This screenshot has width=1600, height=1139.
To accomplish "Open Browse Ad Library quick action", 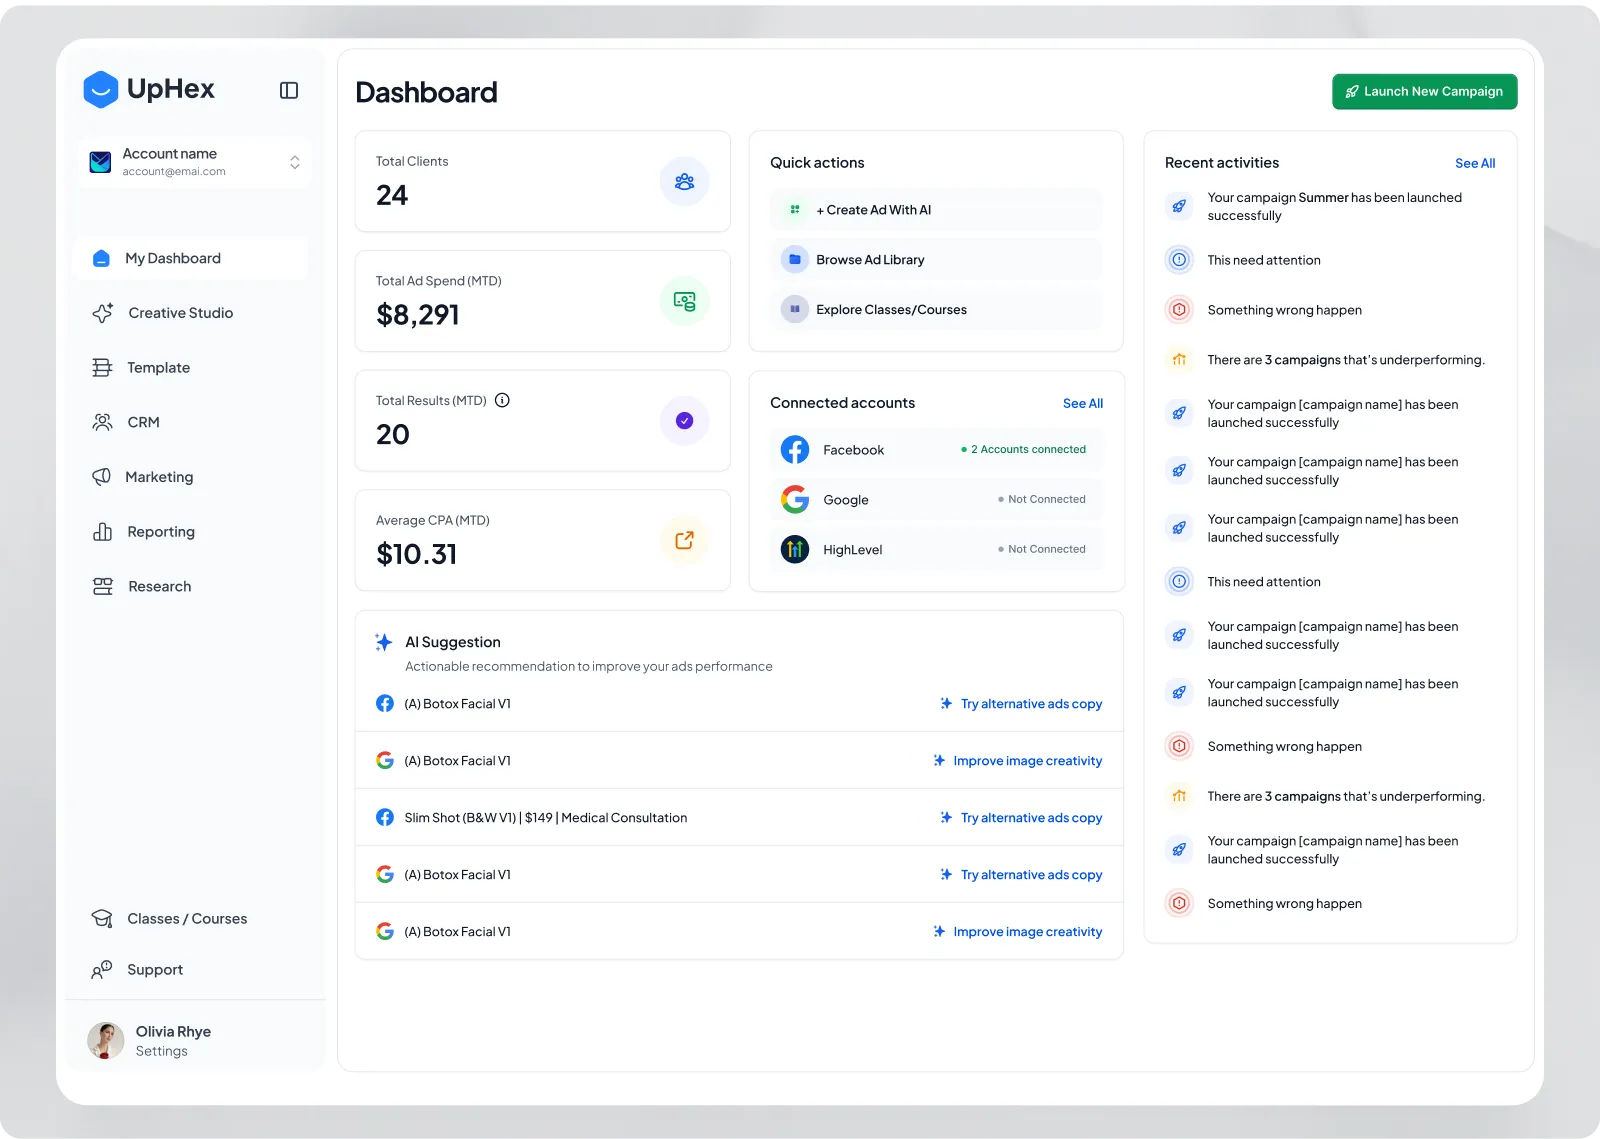I will 937,260.
